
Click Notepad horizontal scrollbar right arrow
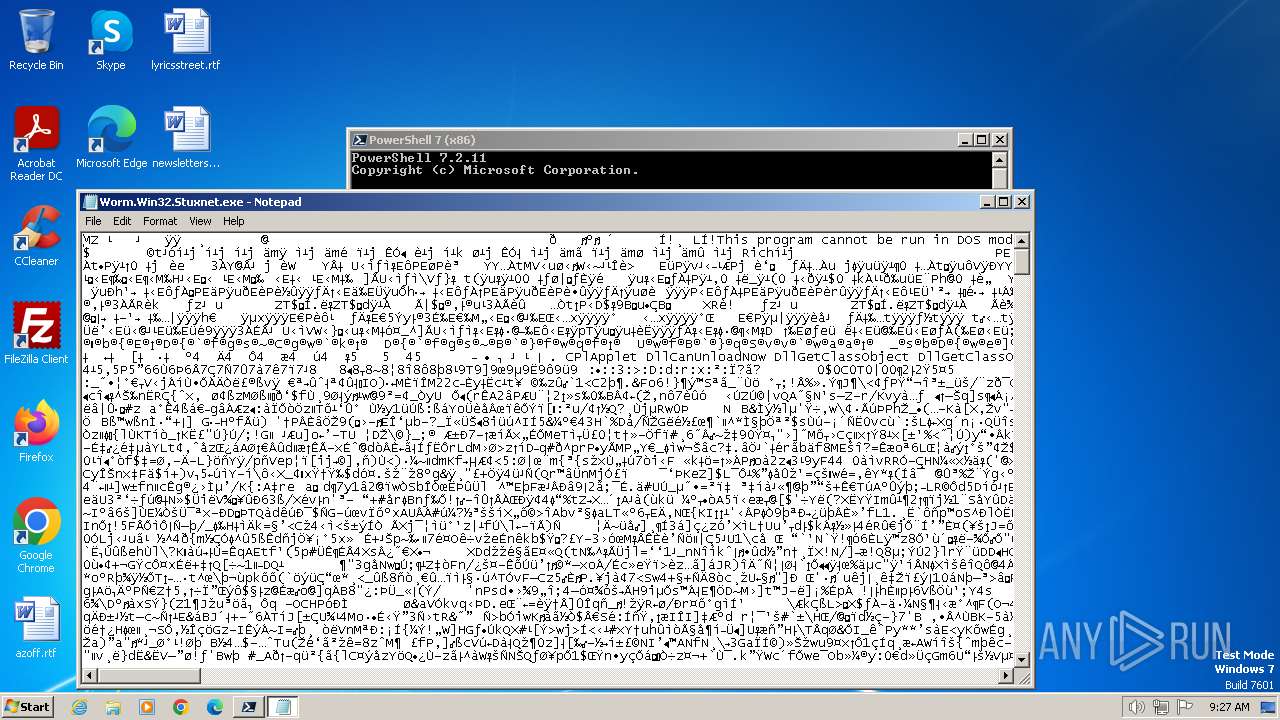[1005, 678]
